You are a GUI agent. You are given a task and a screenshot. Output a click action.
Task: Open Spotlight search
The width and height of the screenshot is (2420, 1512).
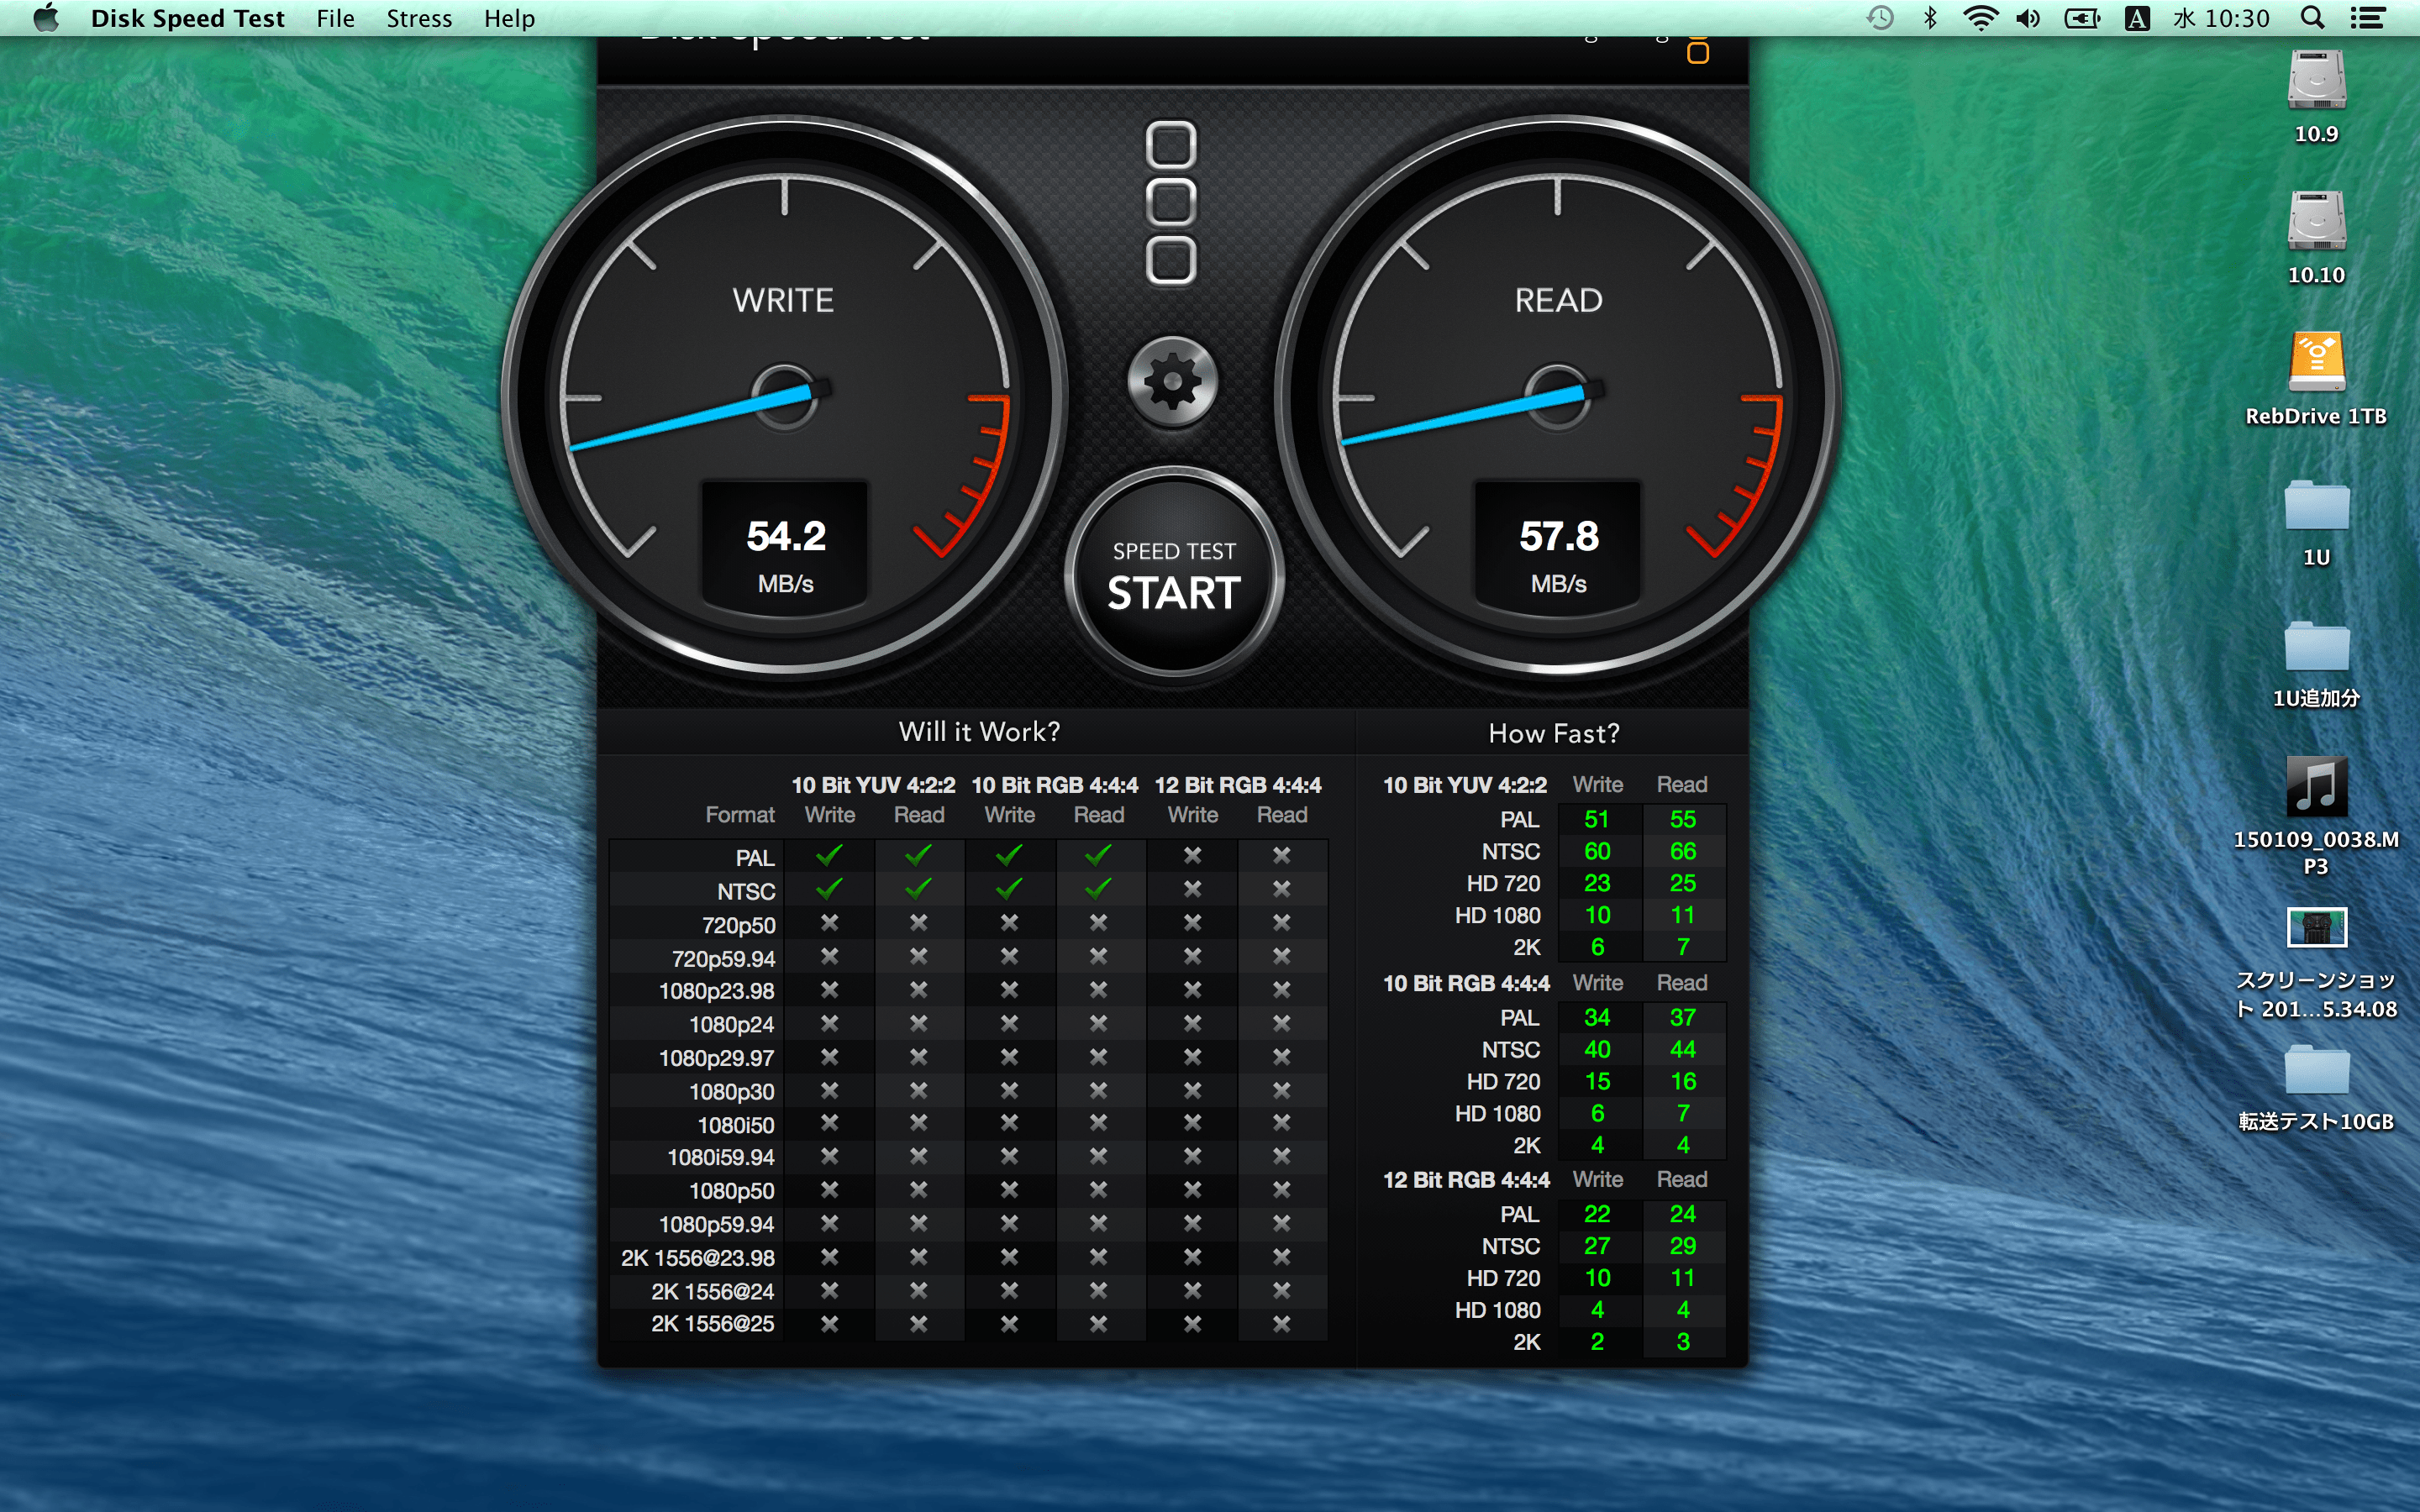[2312, 18]
